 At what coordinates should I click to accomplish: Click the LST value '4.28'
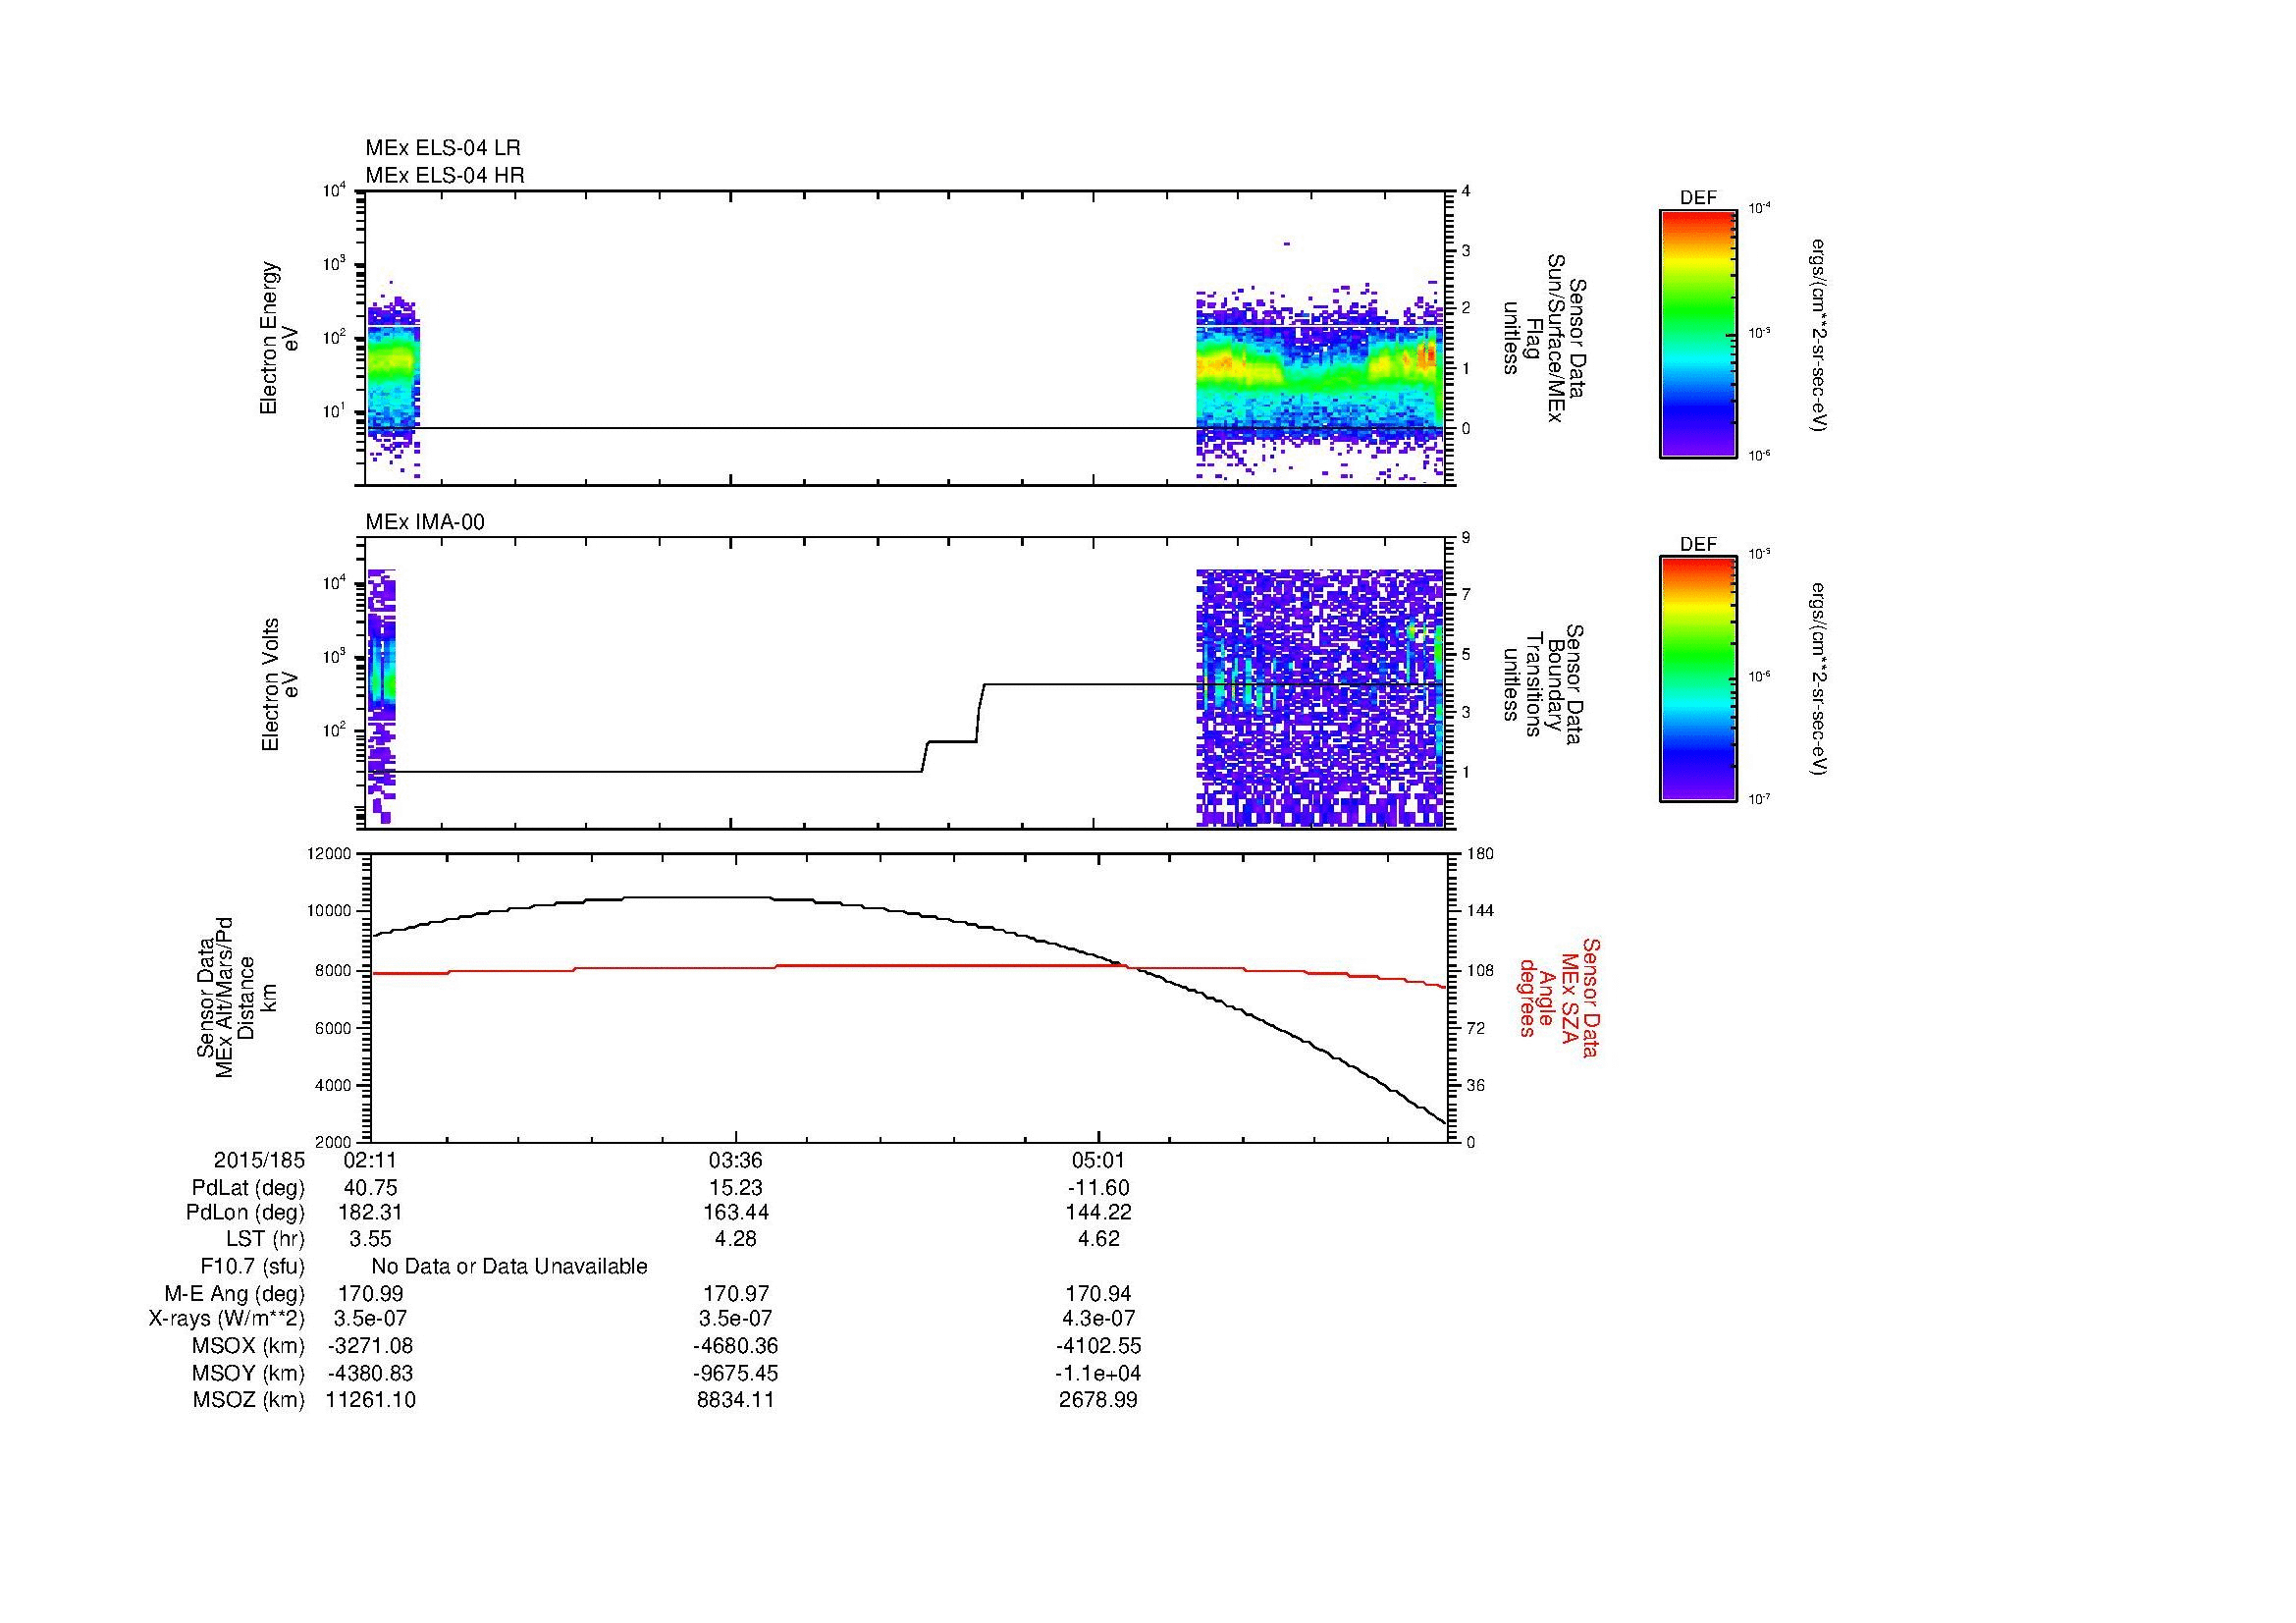point(736,1239)
